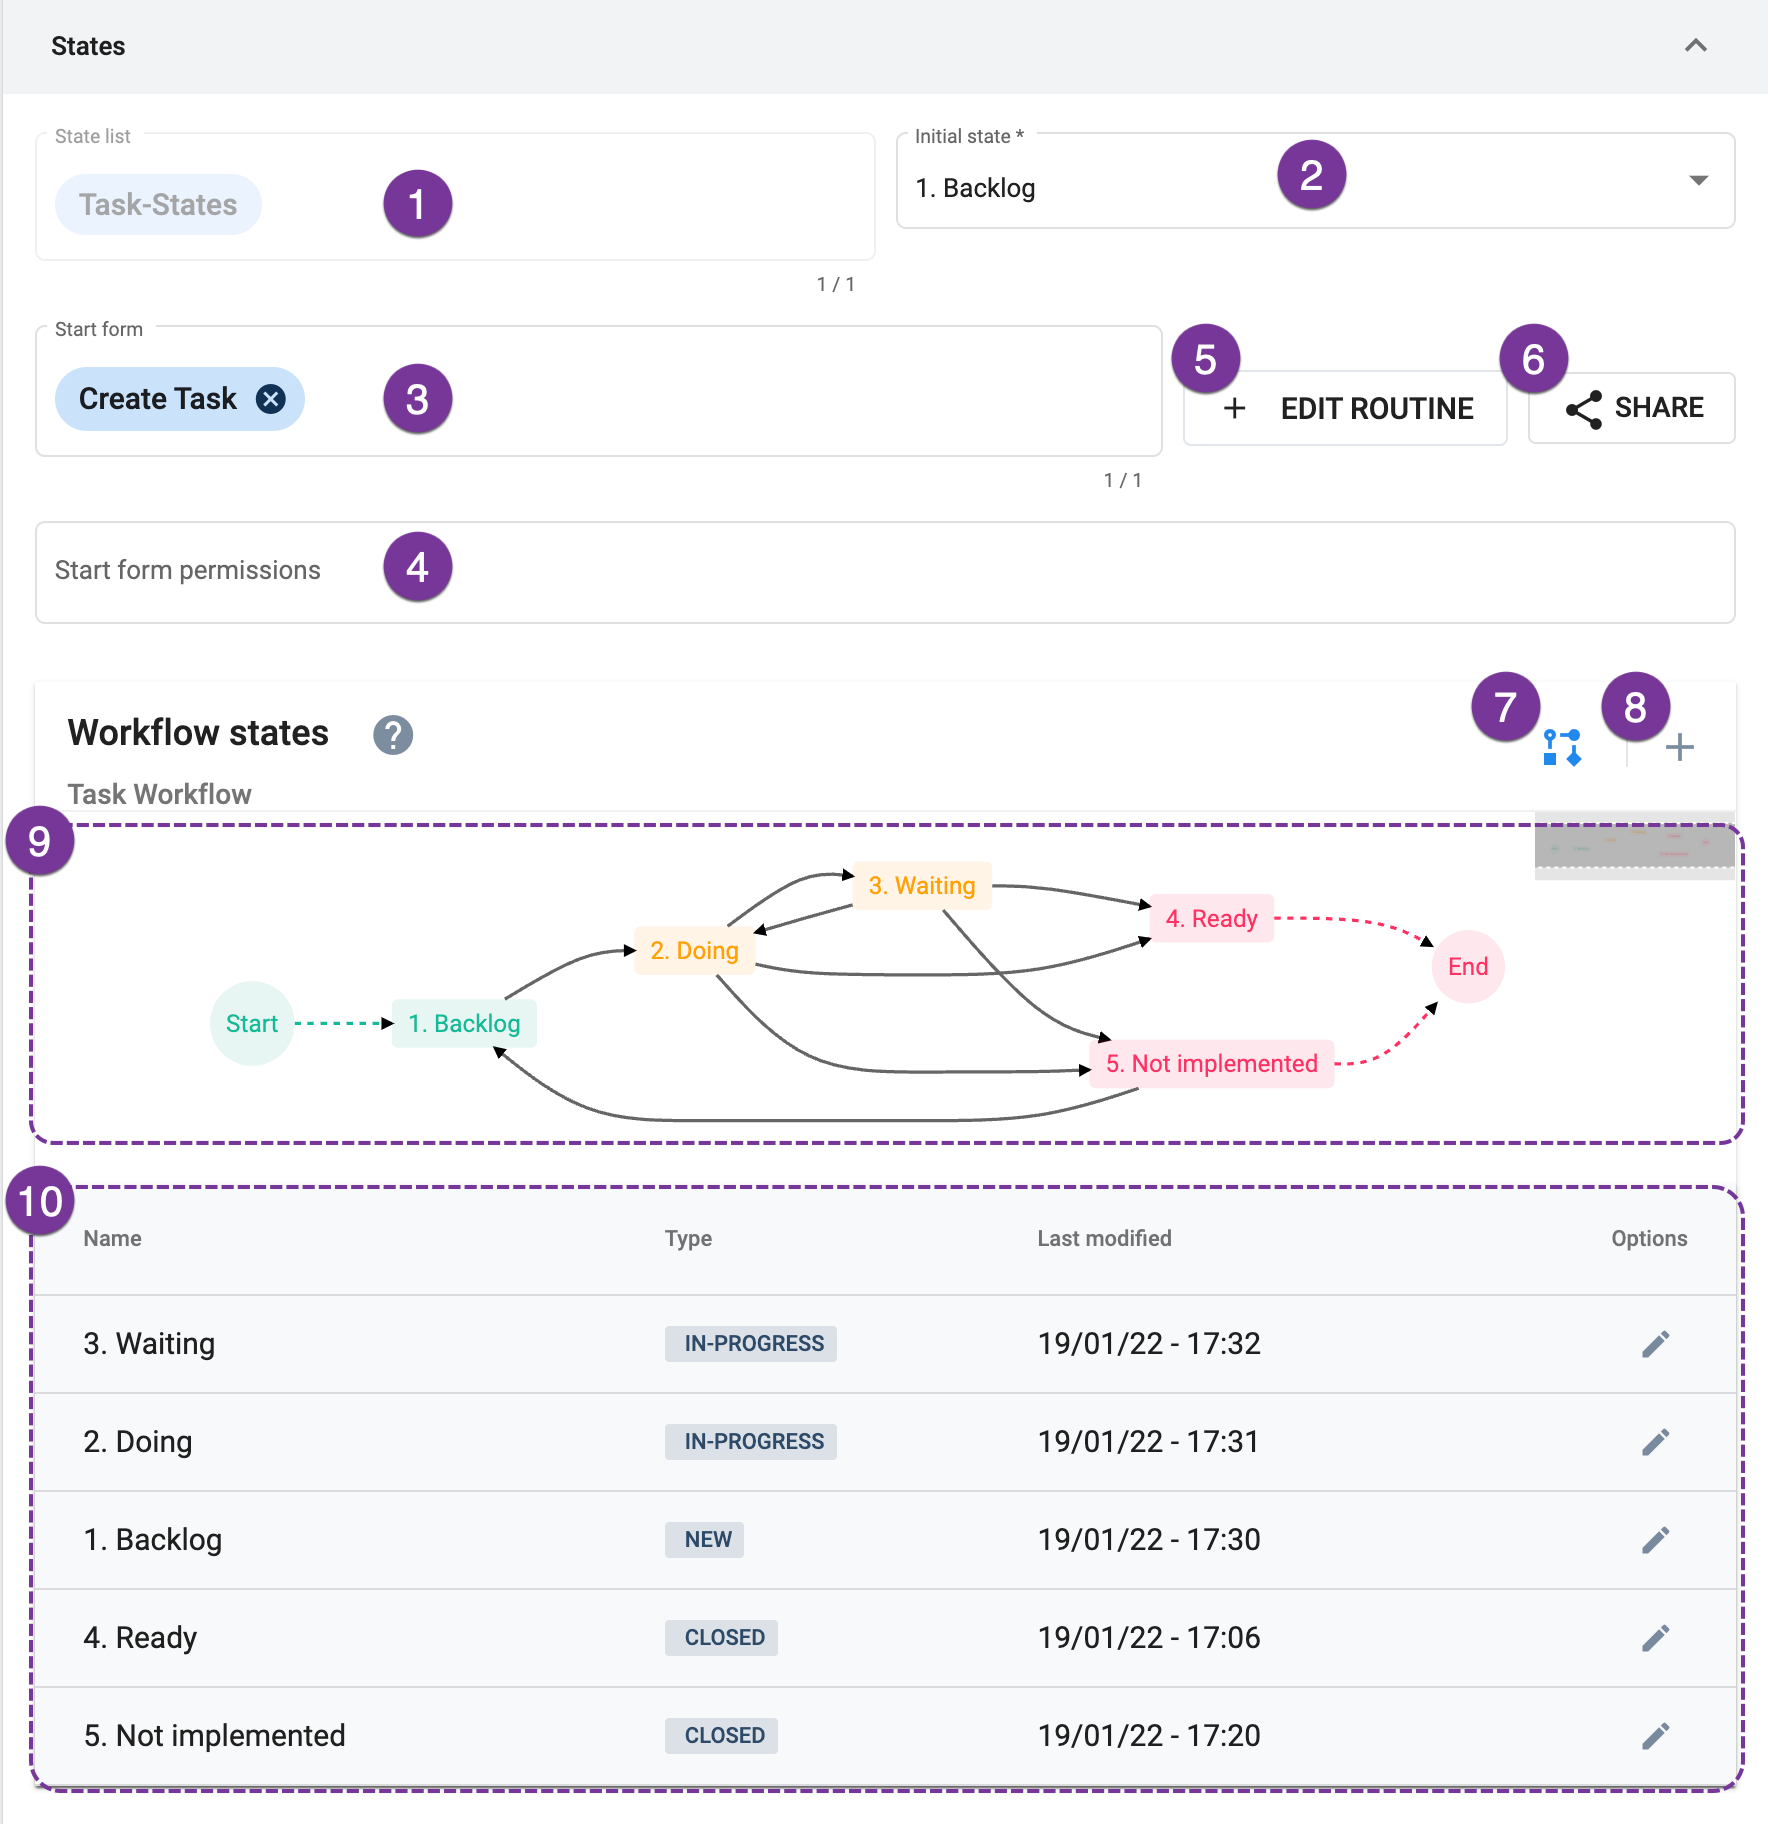Click the Start form permissions field
The width and height of the screenshot is (1768, 1824).
(x=885, y=572)
